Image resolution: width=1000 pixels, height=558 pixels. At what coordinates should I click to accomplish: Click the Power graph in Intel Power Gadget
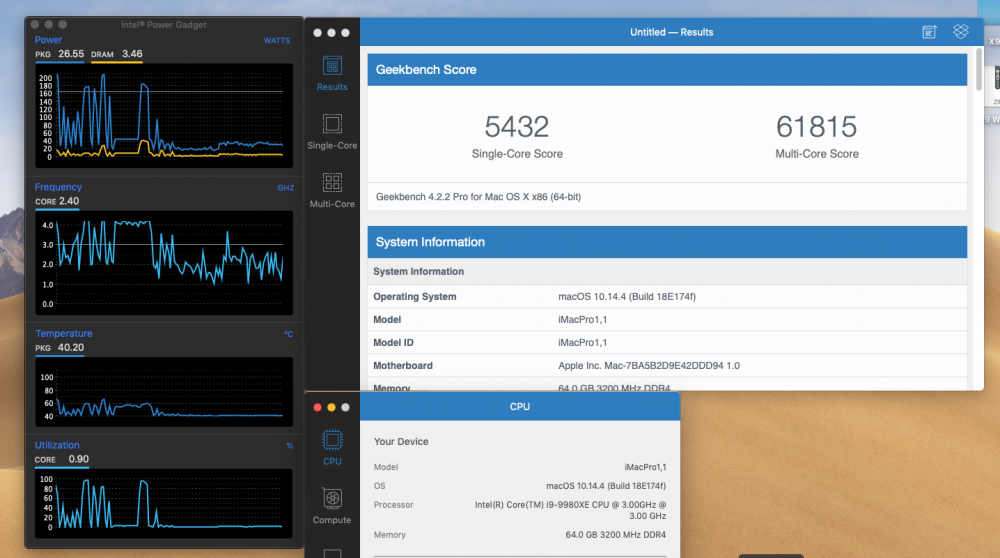click(x=165, y=115)
